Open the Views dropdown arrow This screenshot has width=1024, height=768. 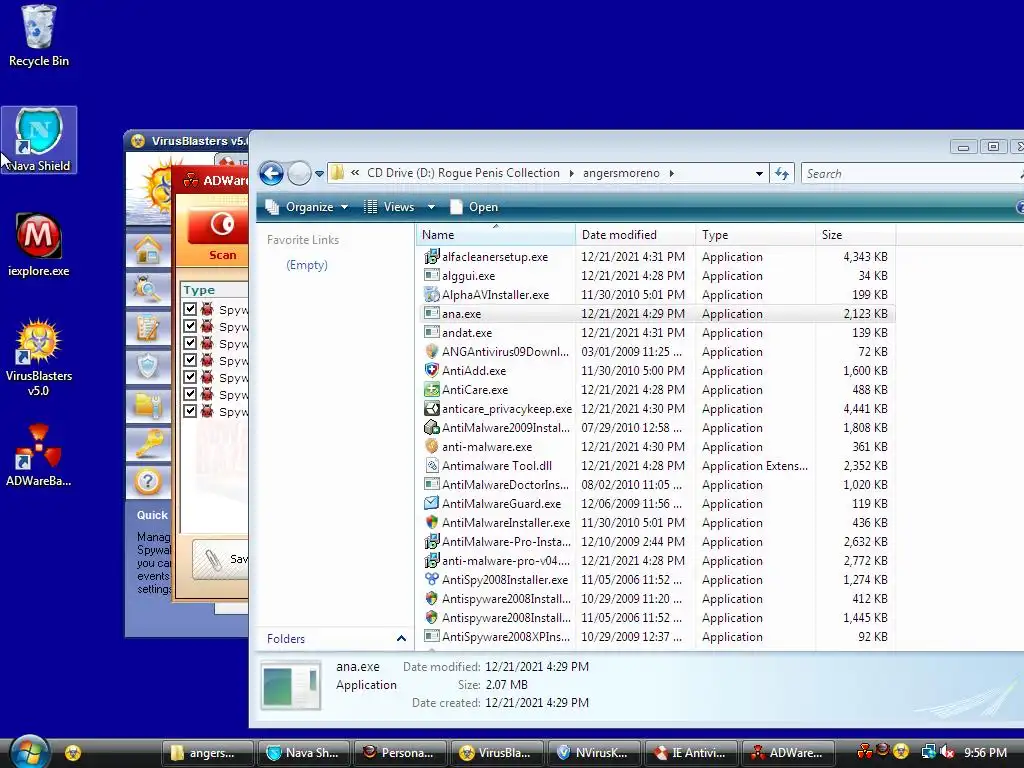tap(431, 207)
